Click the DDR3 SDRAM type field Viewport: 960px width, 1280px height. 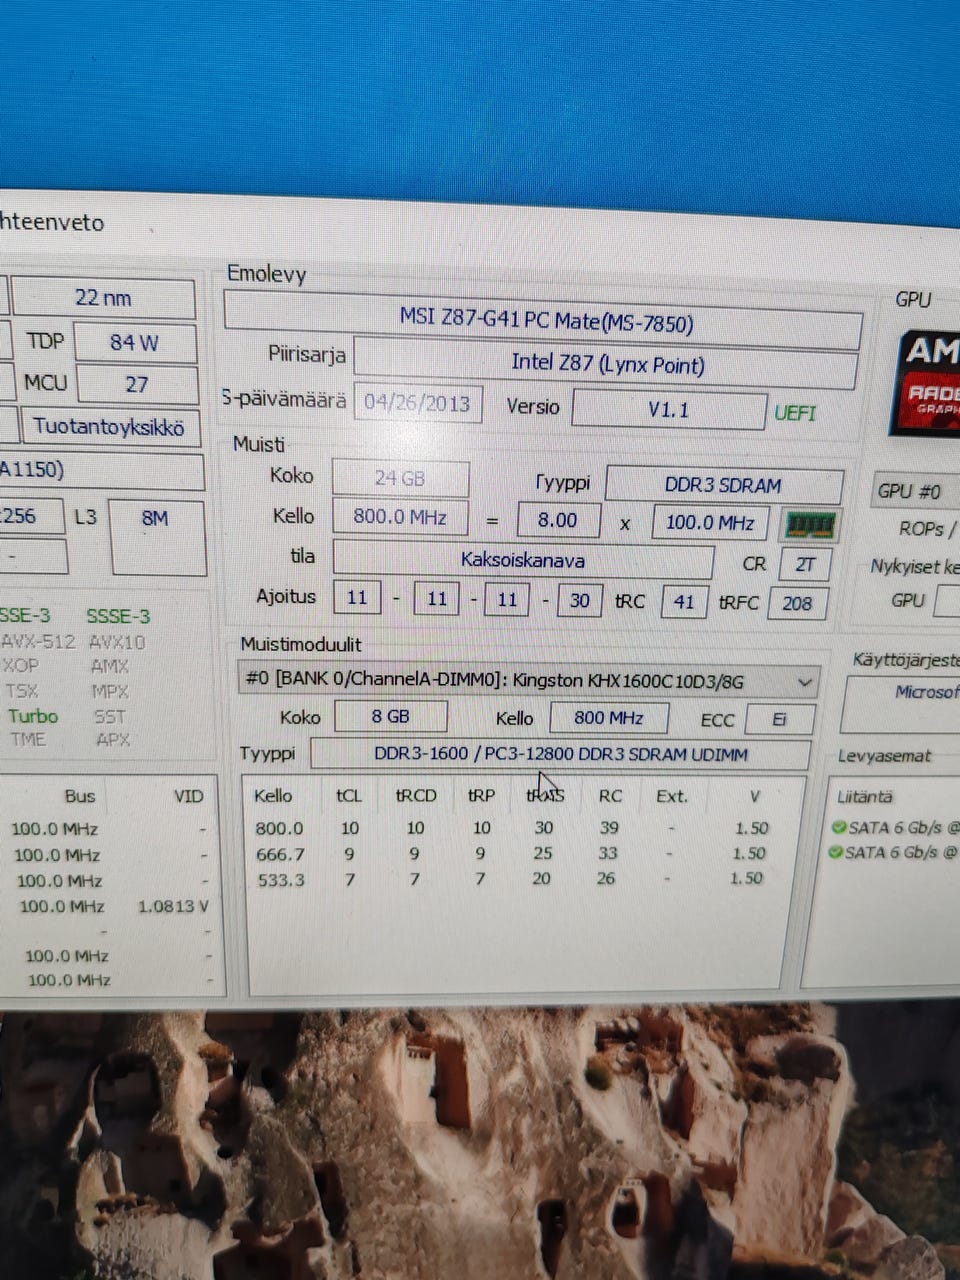(x=723, y=485)
